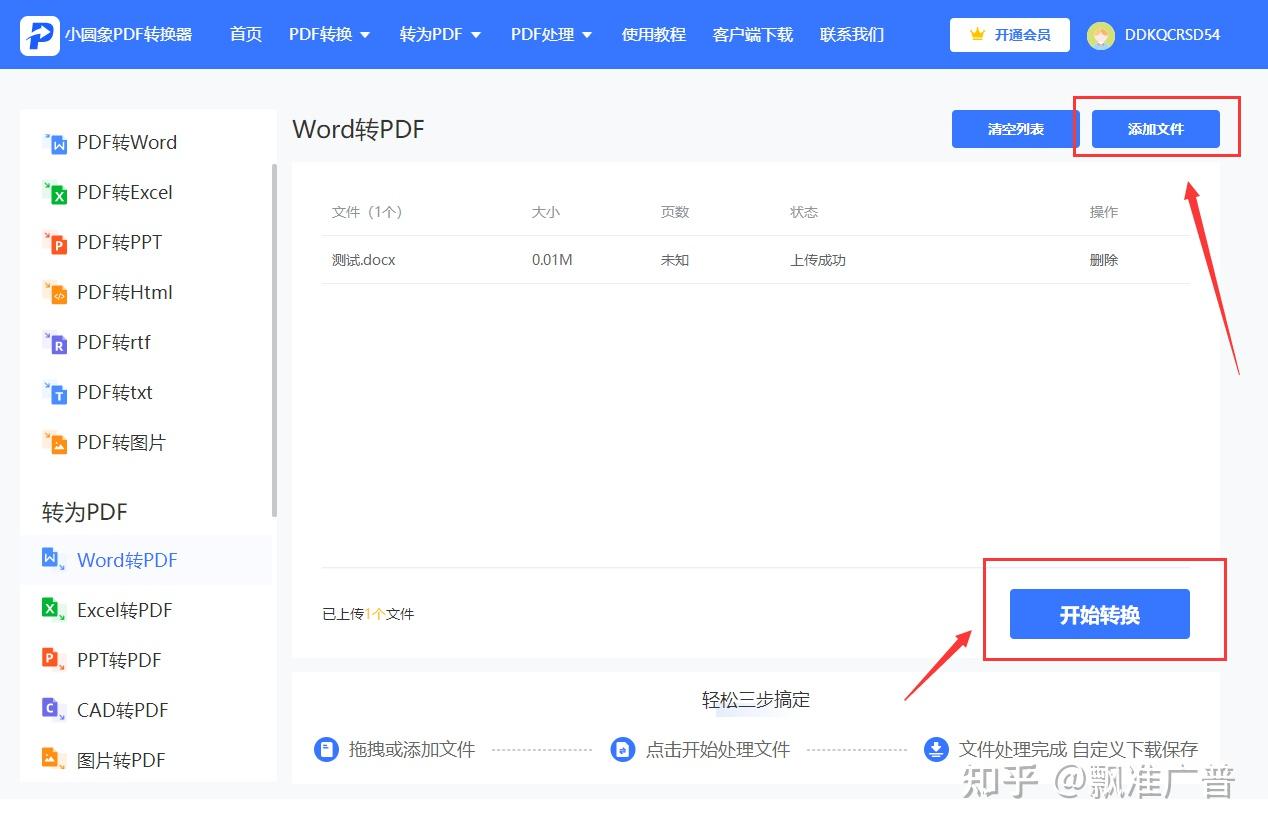Screen dimensions: 1268x833
Task: Click the user avatar icon
Action: click(x=1101, y=35)
